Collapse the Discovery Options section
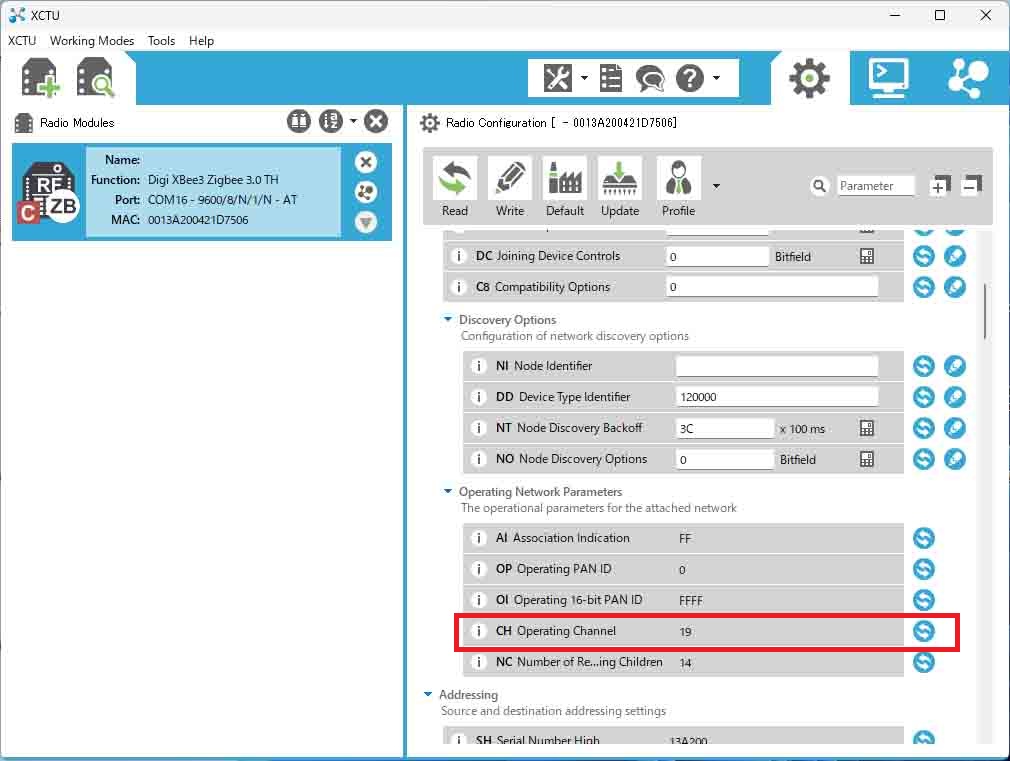 click(x=448, y=320)
